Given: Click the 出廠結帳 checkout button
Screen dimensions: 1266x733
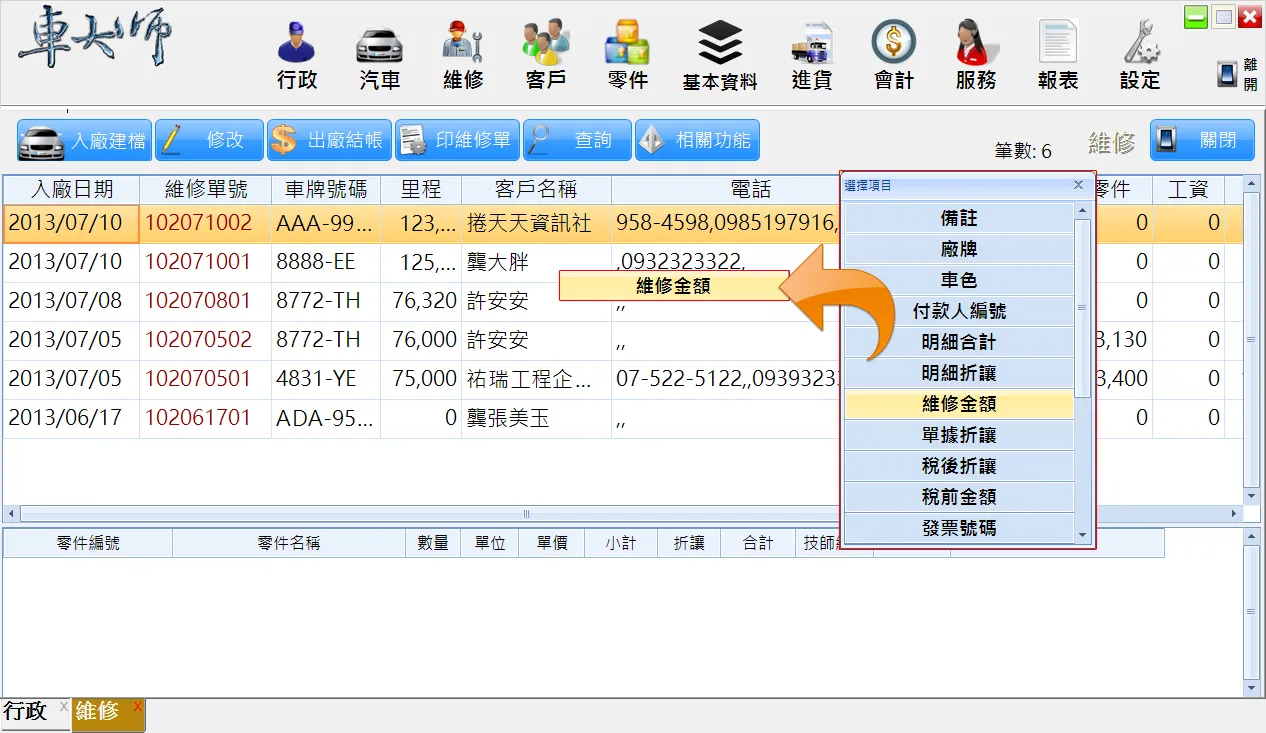Looking at the screenshot, I should coord(328,141).
